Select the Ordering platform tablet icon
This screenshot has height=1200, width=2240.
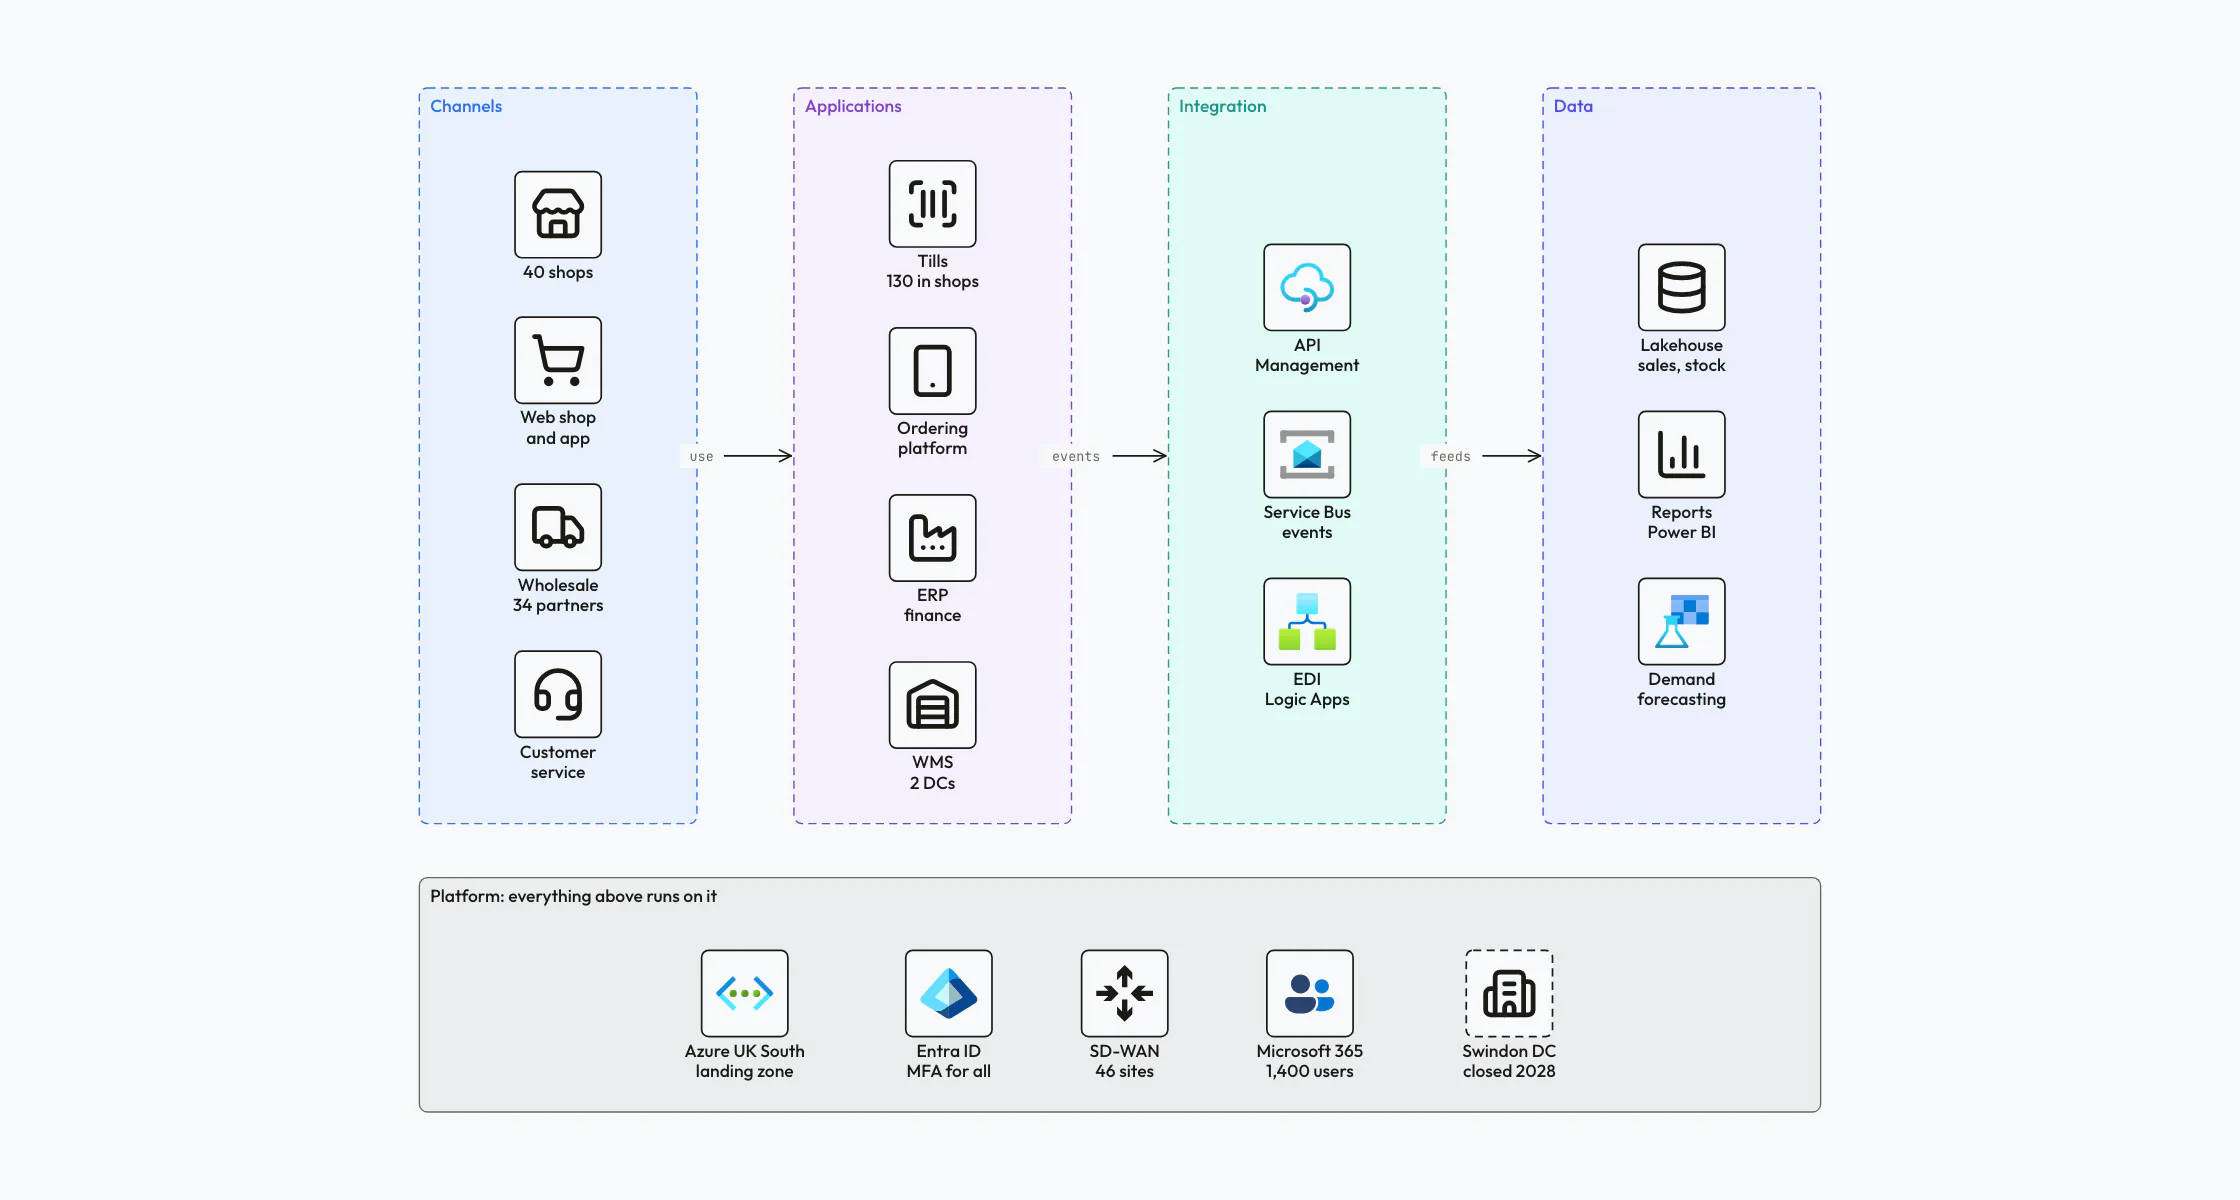coord(933,371)
